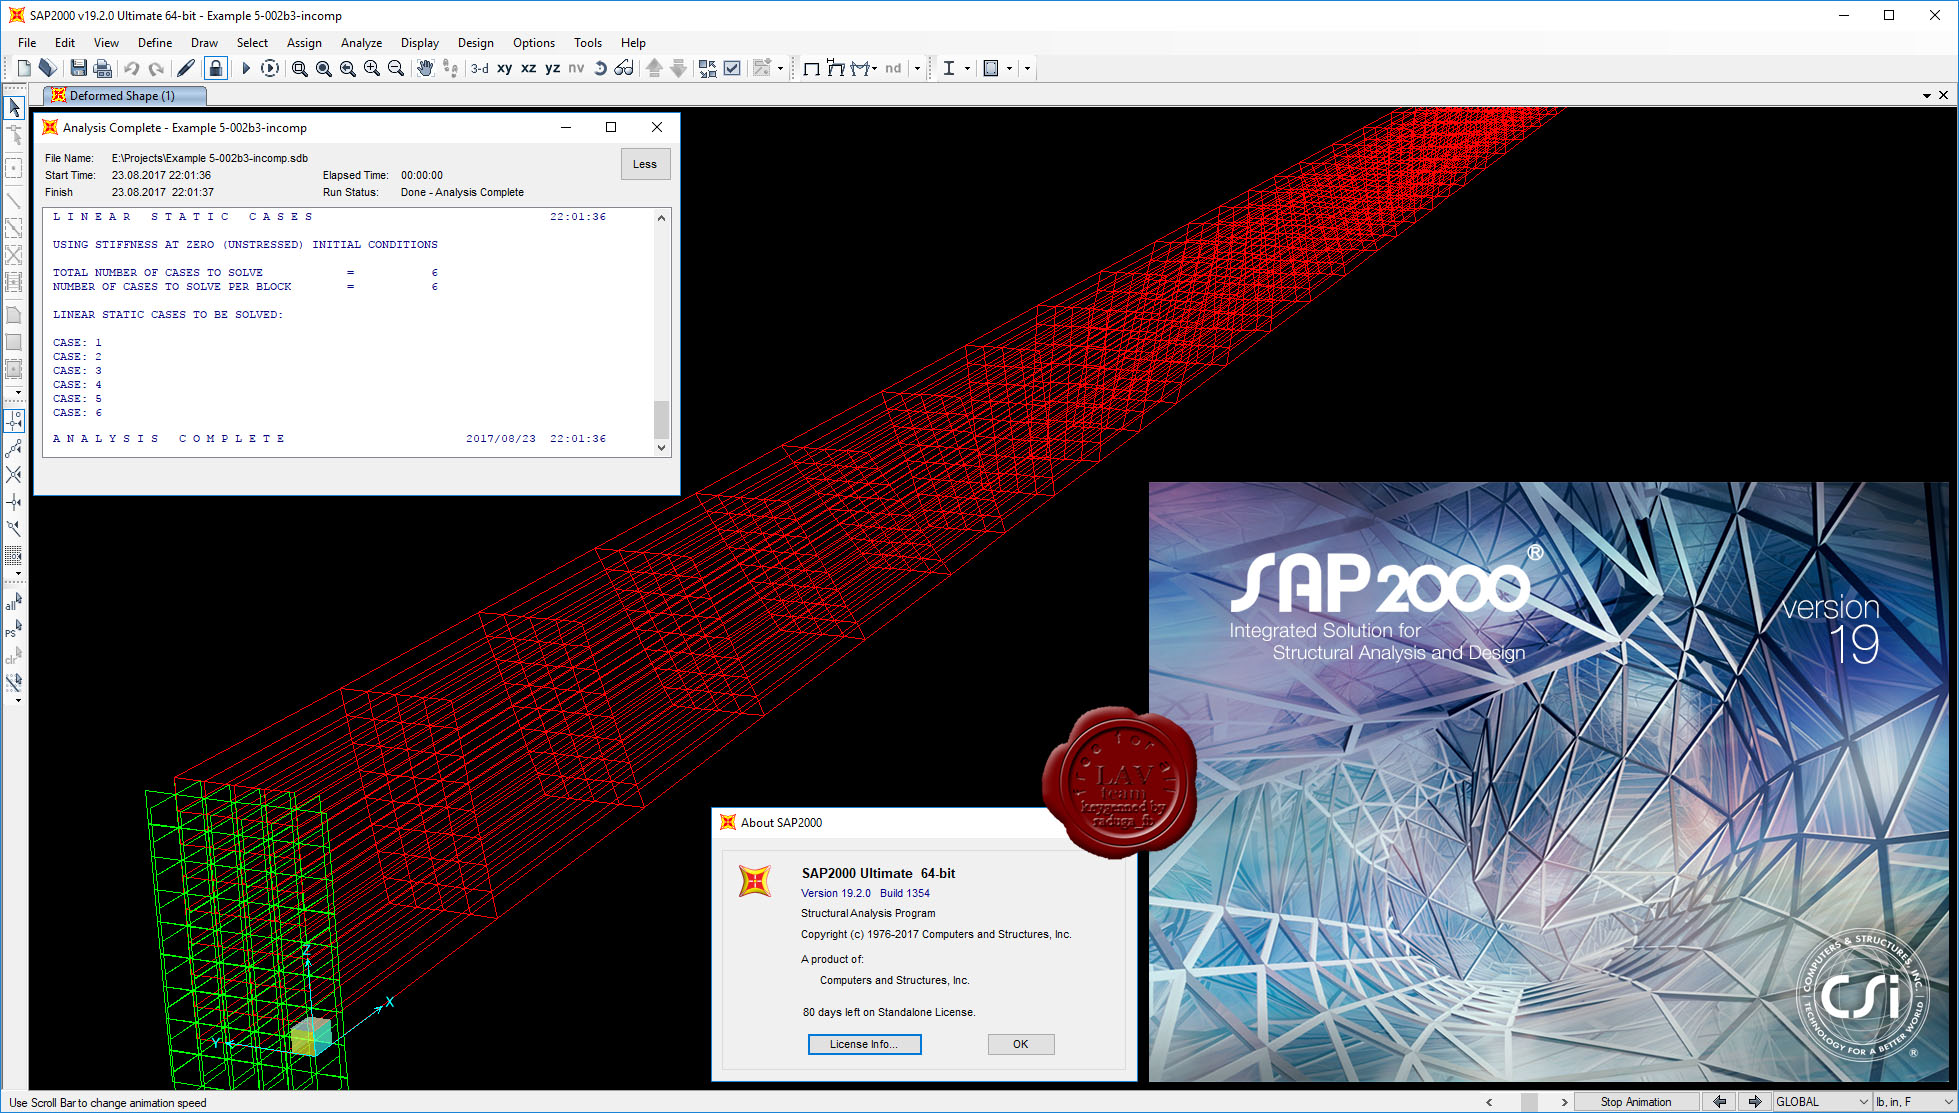Click the animation speed scrollbar thumb
The height and width of the screenshot is (1113, 1959).
[1529, 1102]
